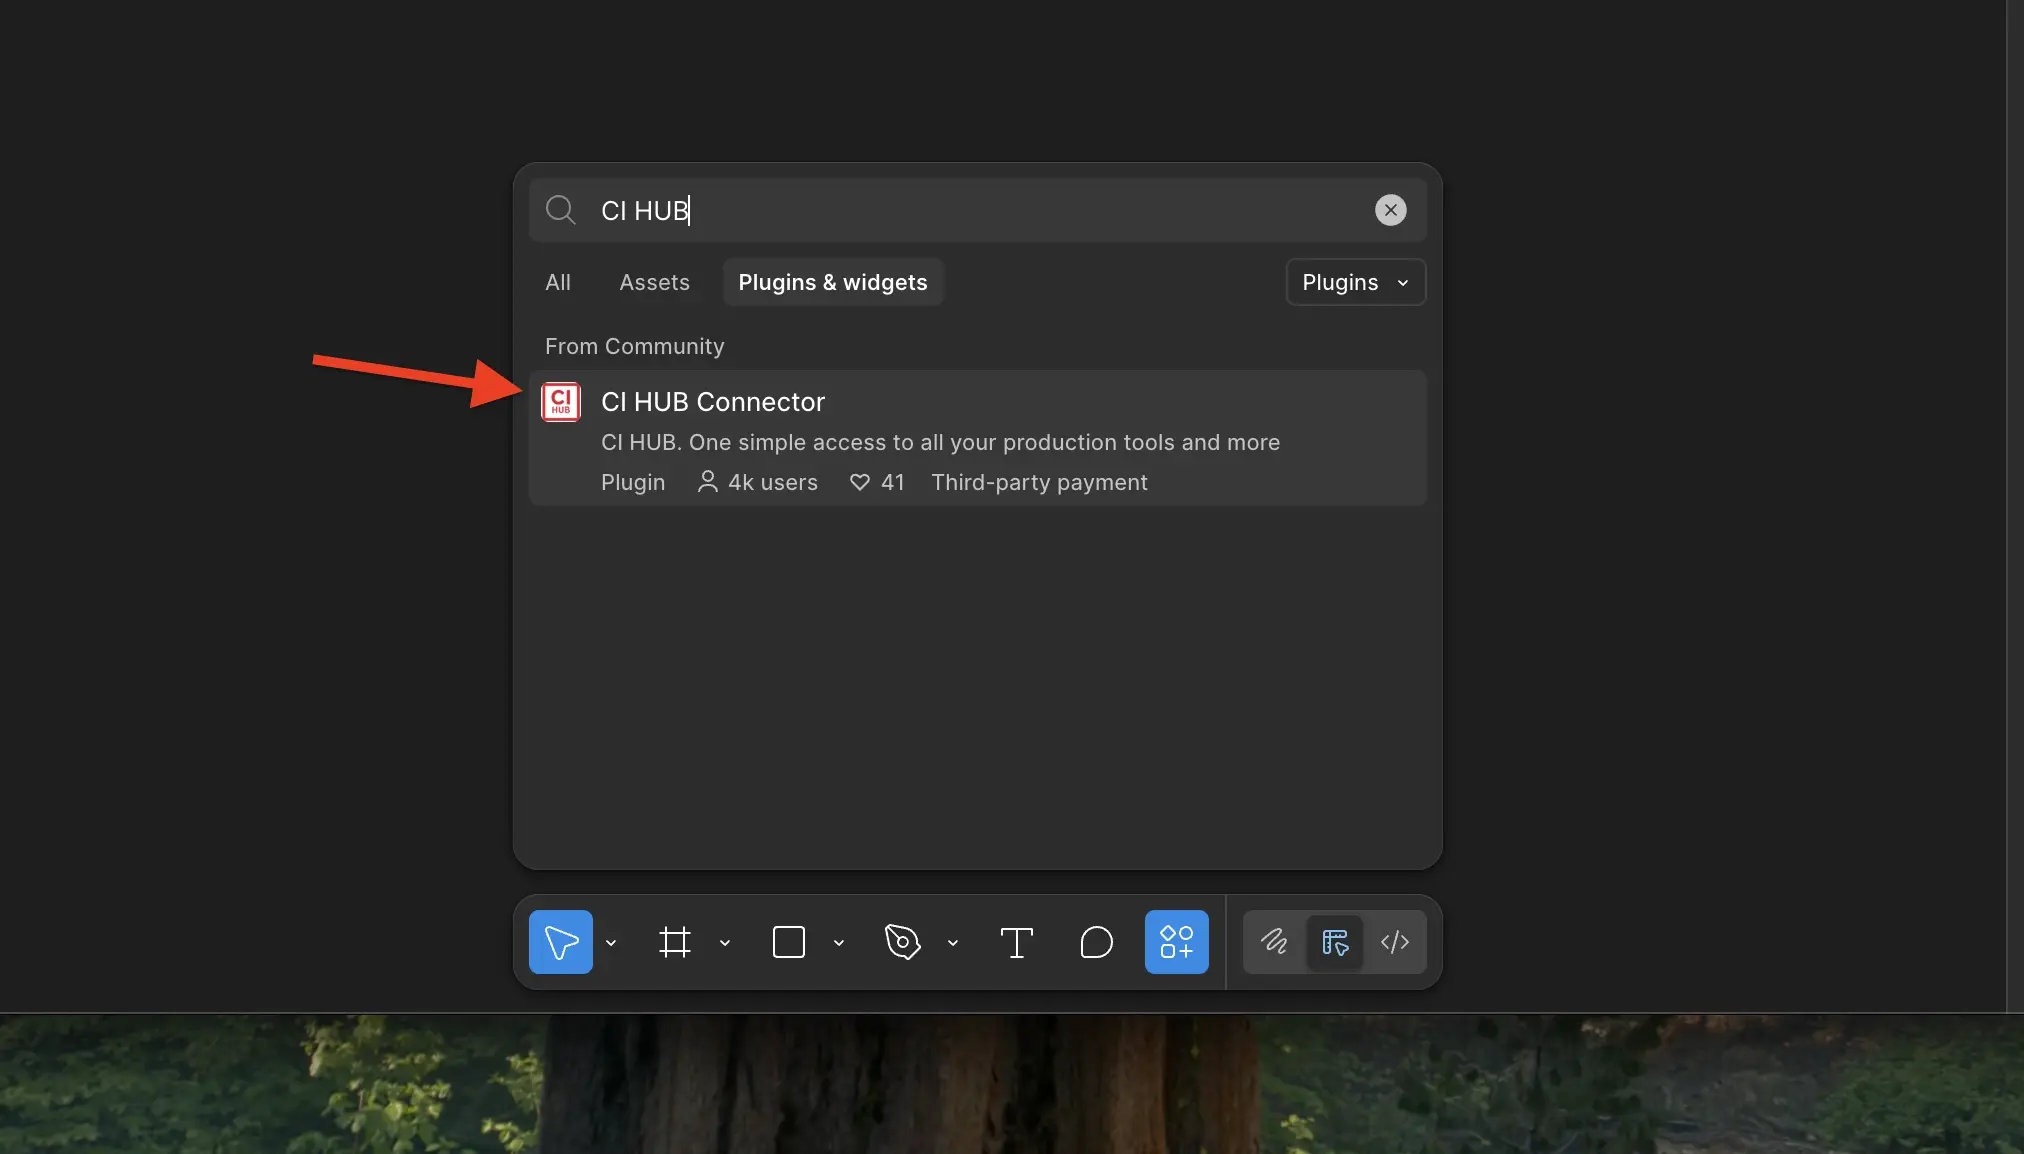Select the Comment tool
The width and height of the screenshot is (2024, 1154).
[1097, 942]
